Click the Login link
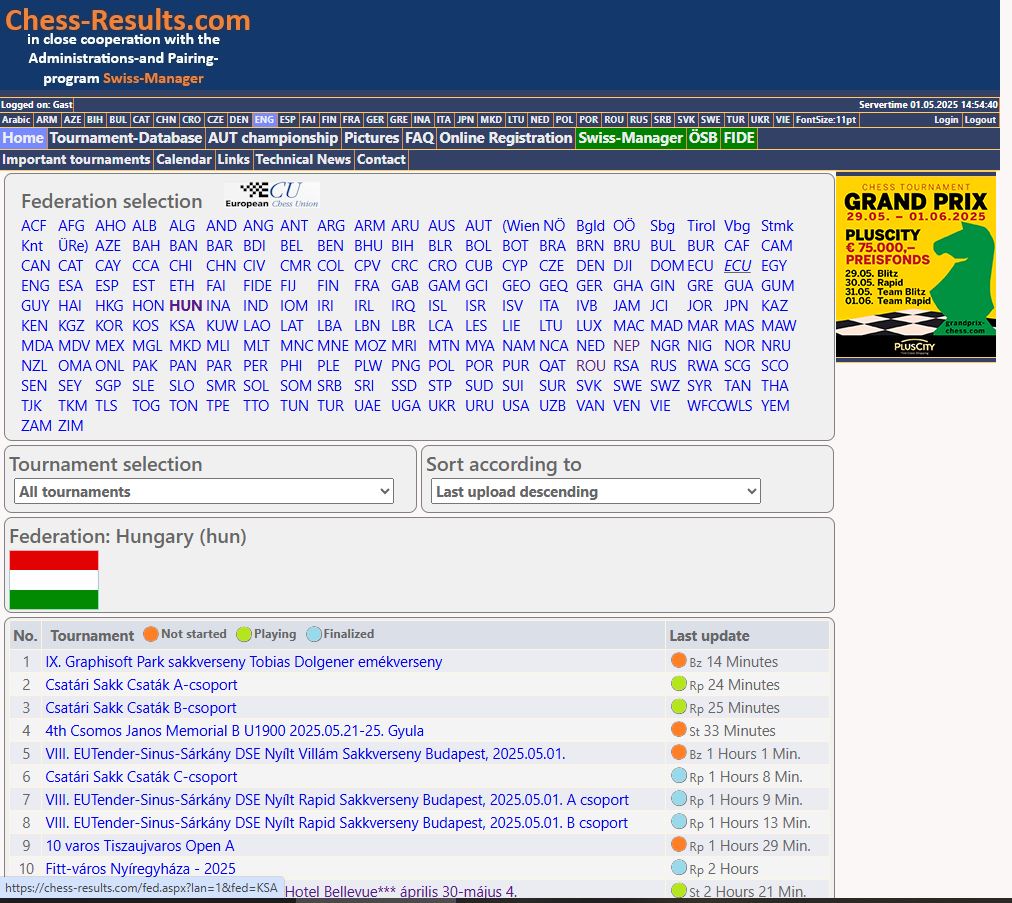The width and height of the screenshot is (1012, 903). [946, 120]
